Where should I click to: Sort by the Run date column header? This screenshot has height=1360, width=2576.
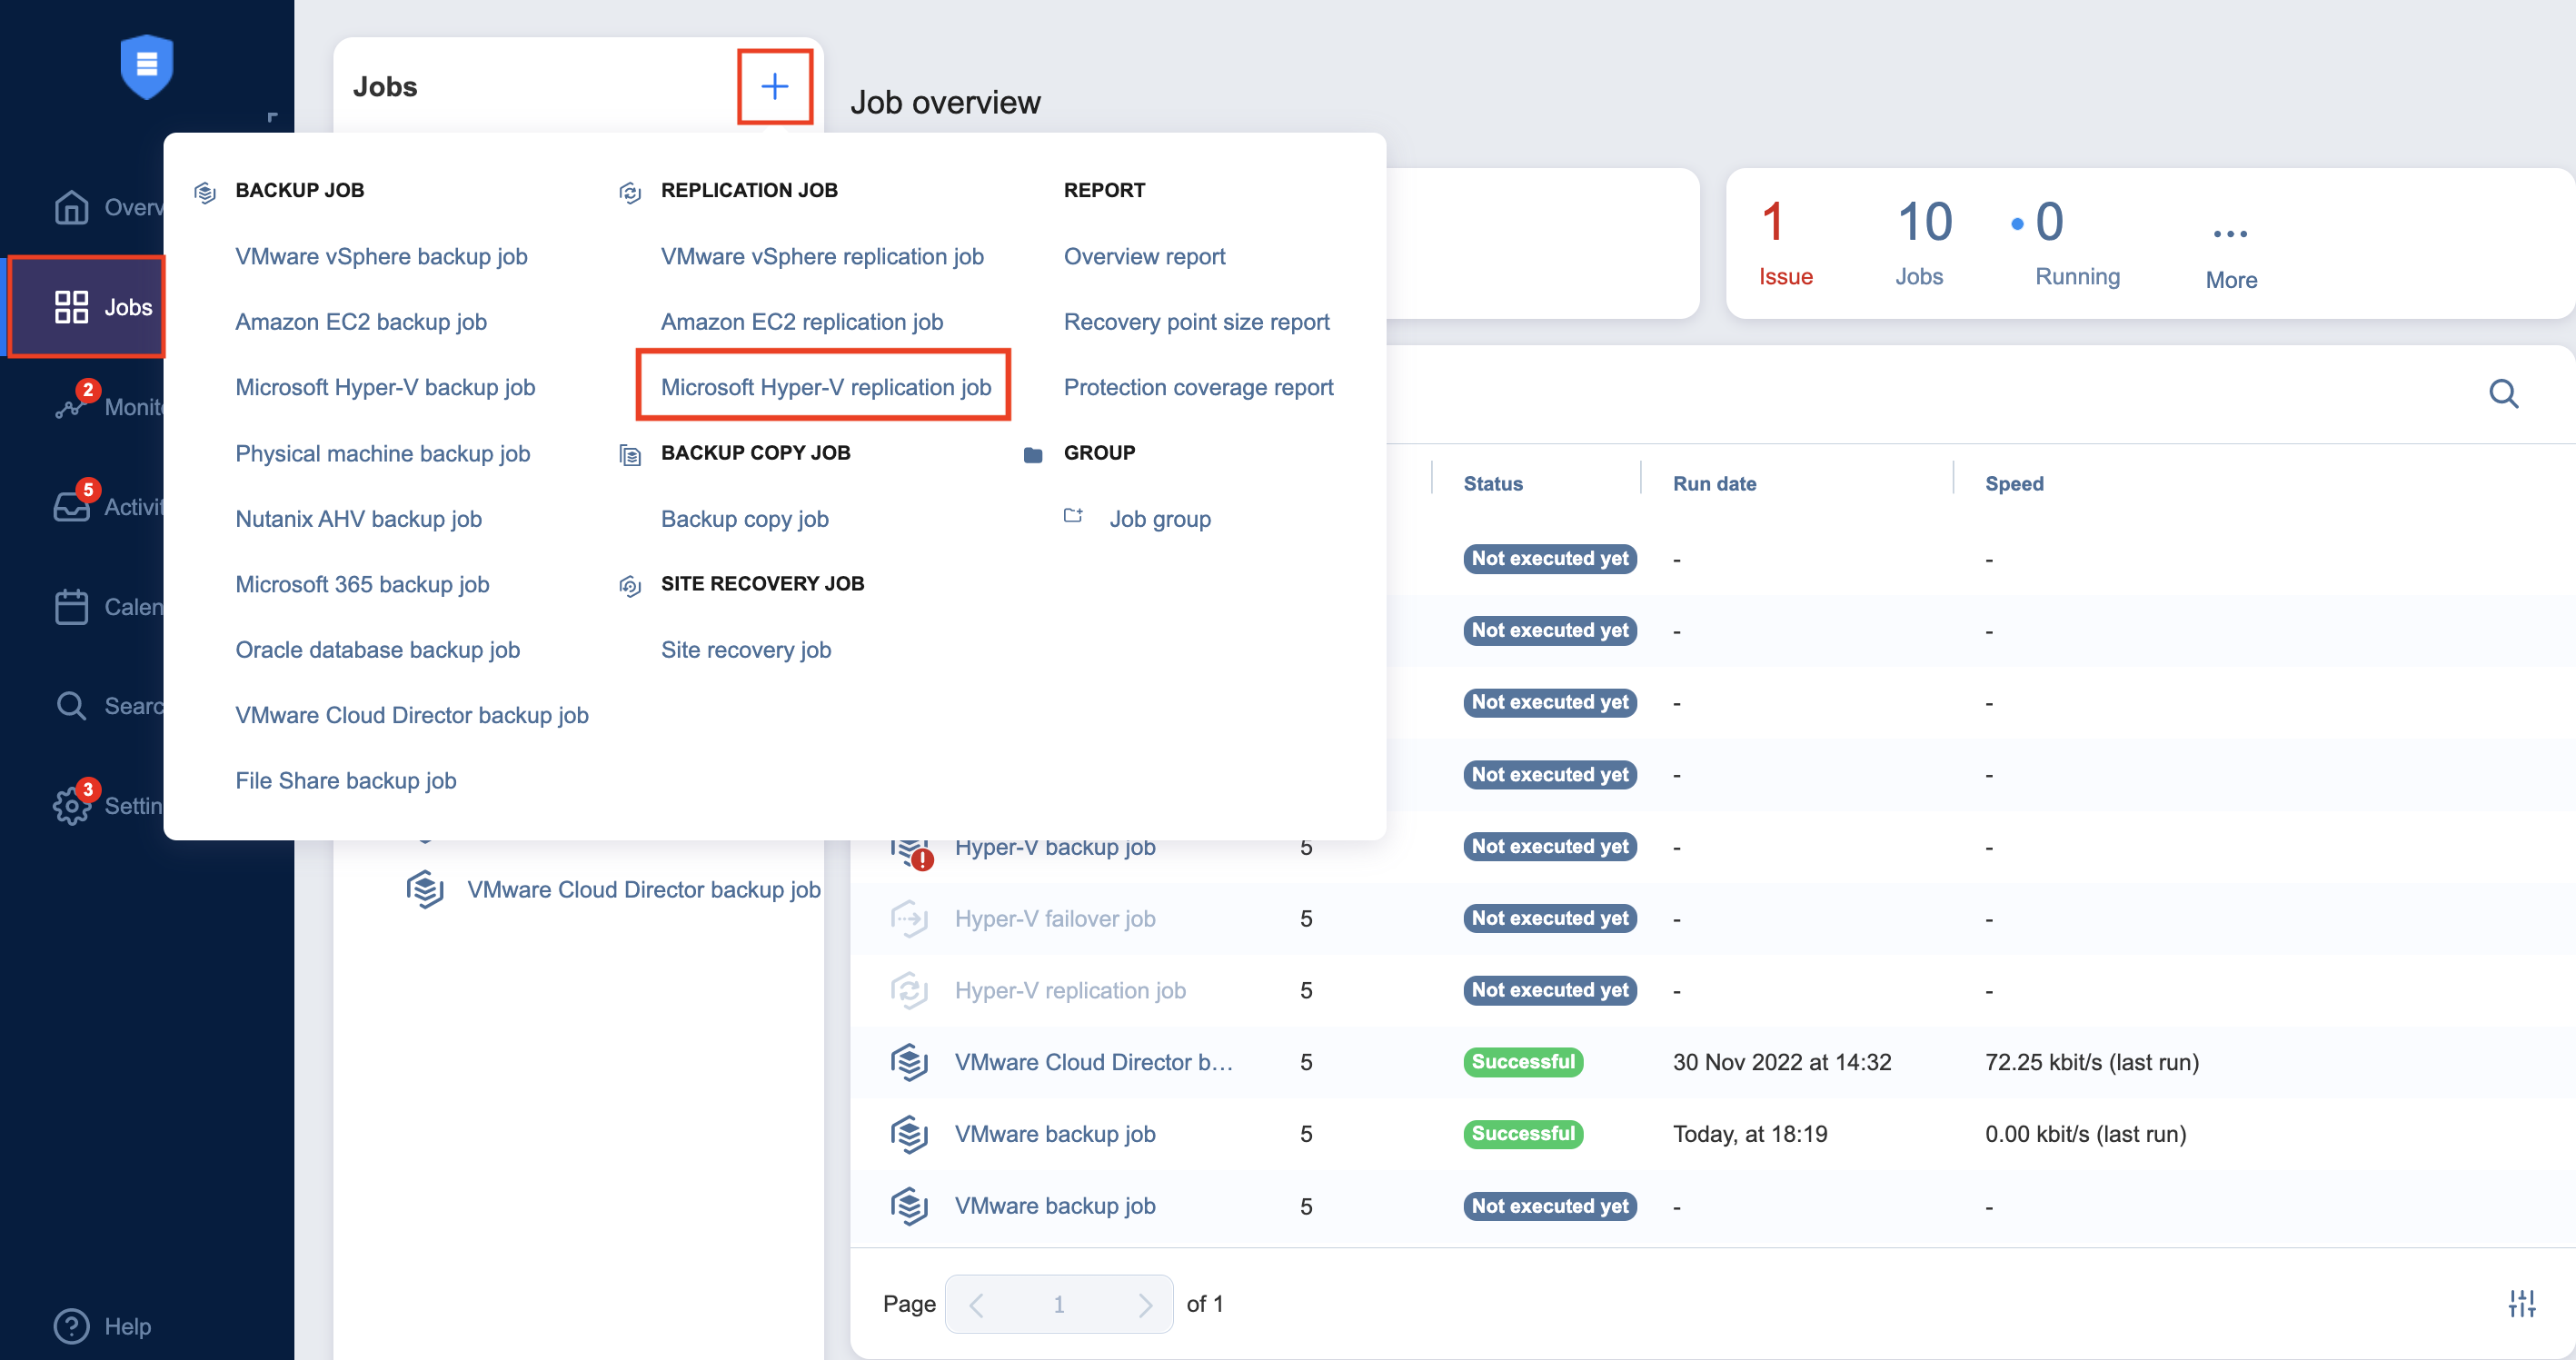click(1714, 483)
